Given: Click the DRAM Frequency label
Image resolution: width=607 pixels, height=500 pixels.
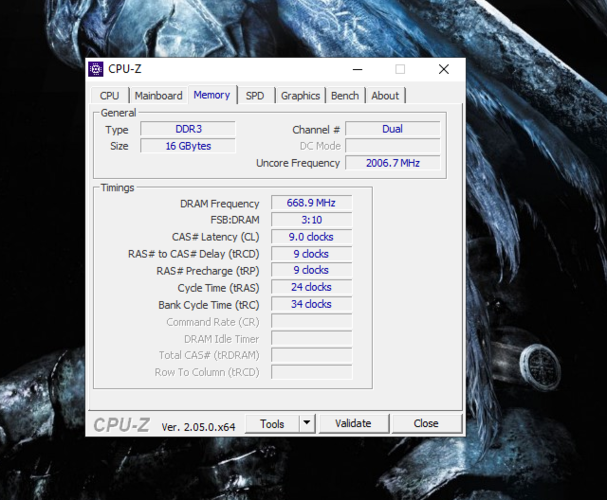Looking at the screenshot, I should tap(219, 204).
